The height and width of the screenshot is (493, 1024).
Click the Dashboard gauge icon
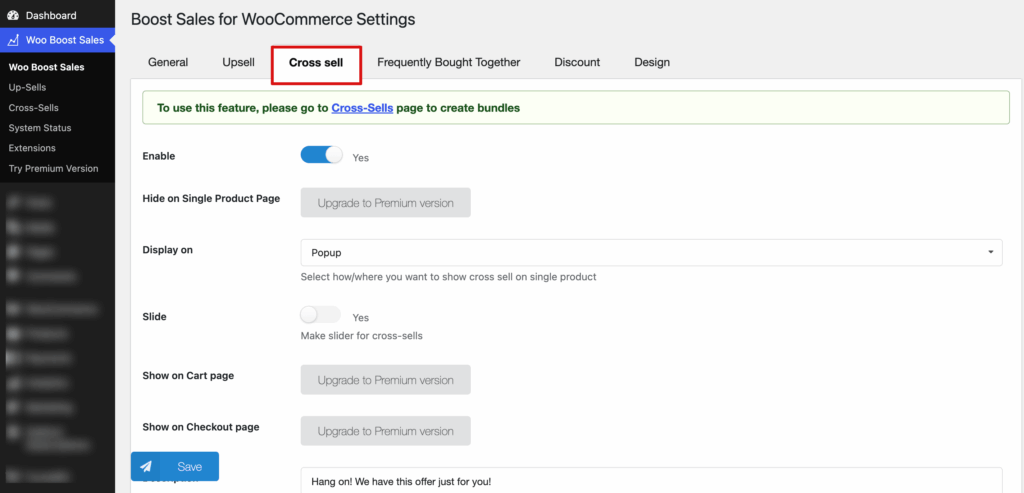[12, 15]
